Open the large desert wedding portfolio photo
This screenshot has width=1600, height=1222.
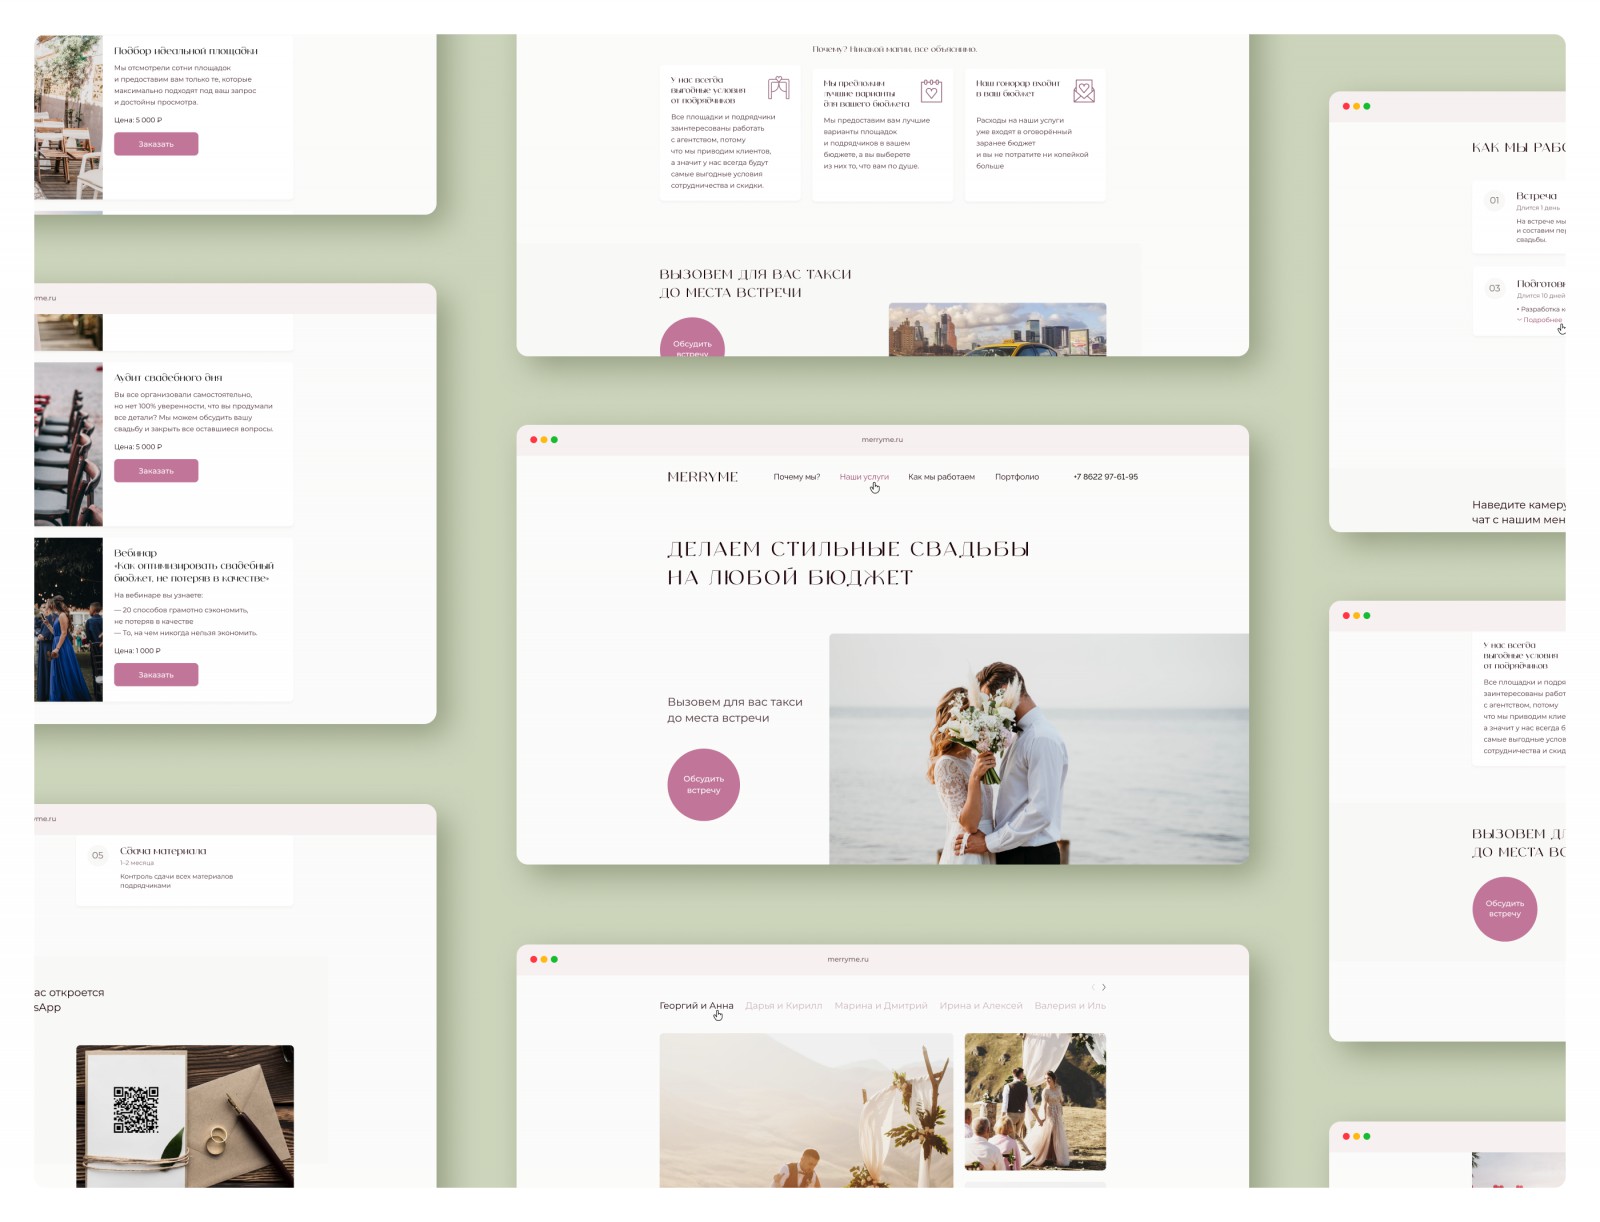pyautogui.click(x=806, y=1111)
